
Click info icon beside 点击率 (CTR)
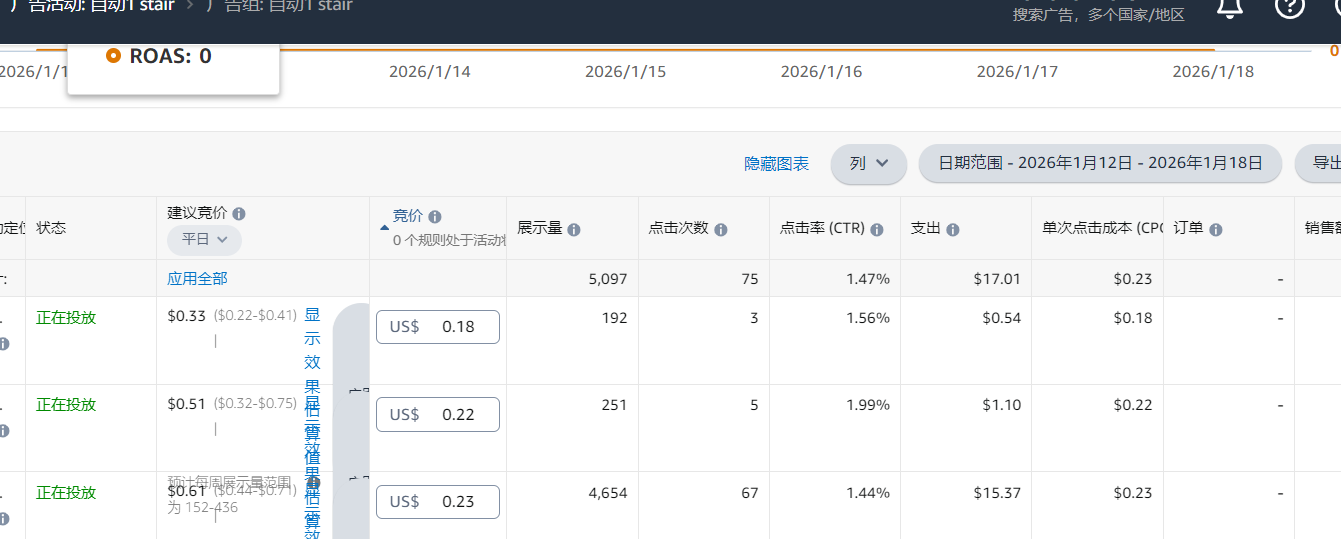877,229
